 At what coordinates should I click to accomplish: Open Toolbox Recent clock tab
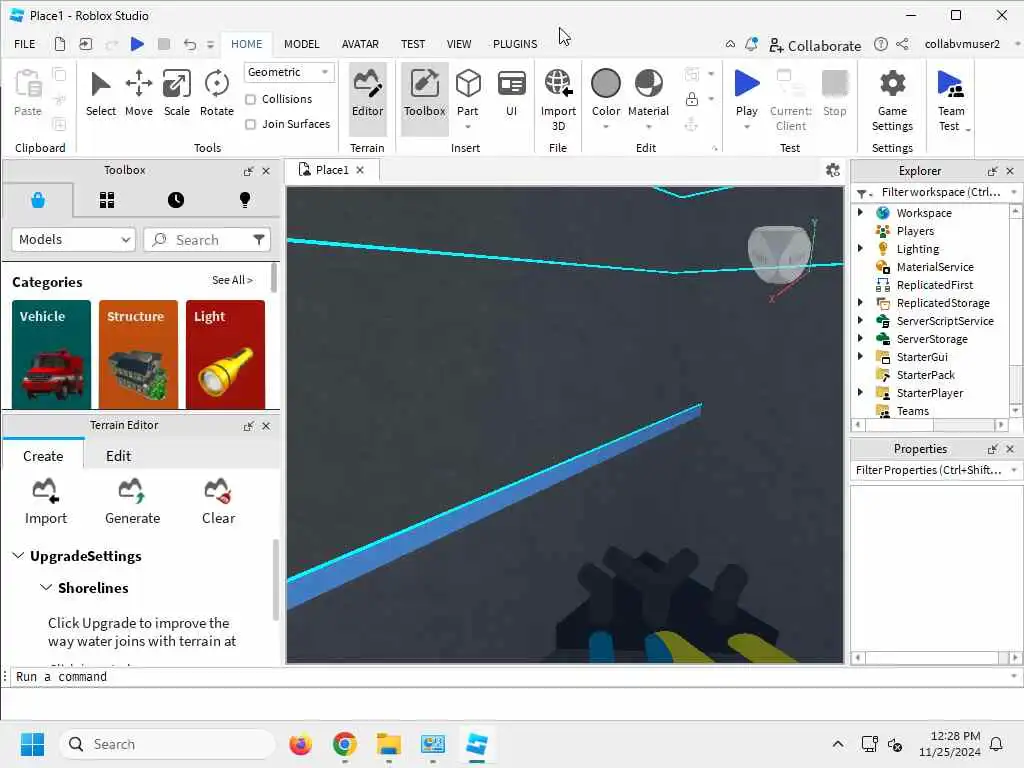click(176, 200)
